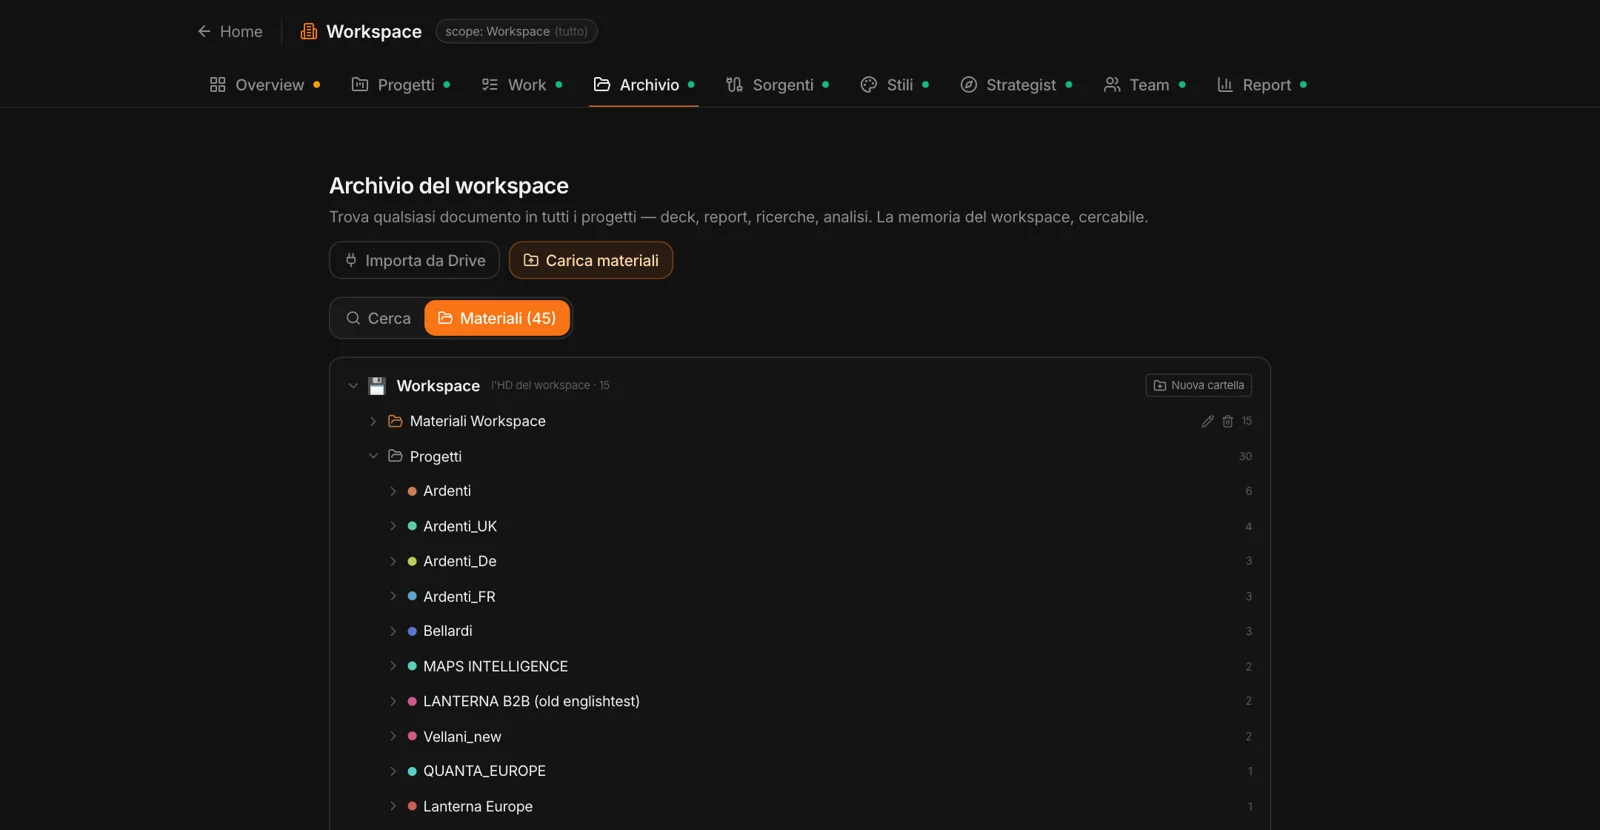Create a Nuova cartella

[1199, 385]
